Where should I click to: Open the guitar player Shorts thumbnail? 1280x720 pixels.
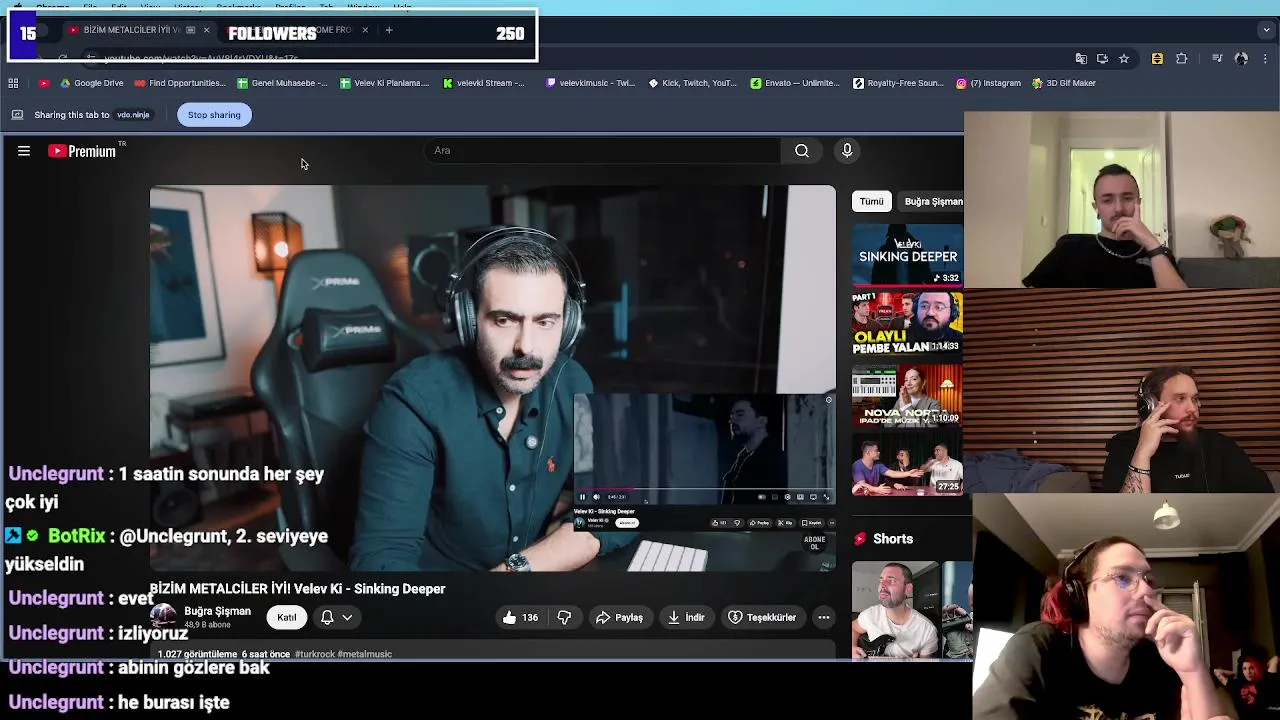point(896,610)
